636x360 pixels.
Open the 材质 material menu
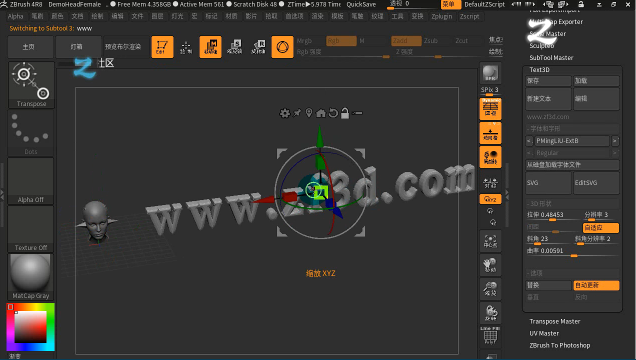pyautogui.click(x=231, y=16)
